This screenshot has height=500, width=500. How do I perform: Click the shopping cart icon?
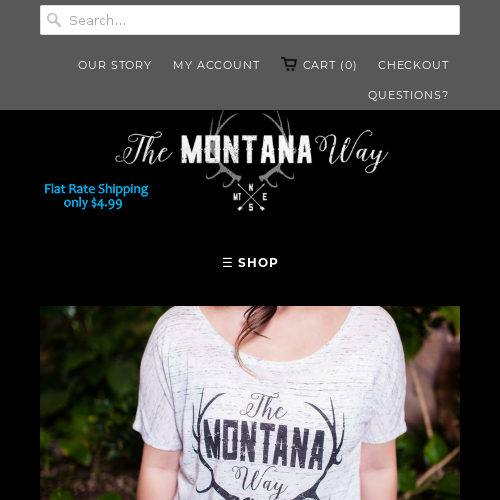pos(289,64)
